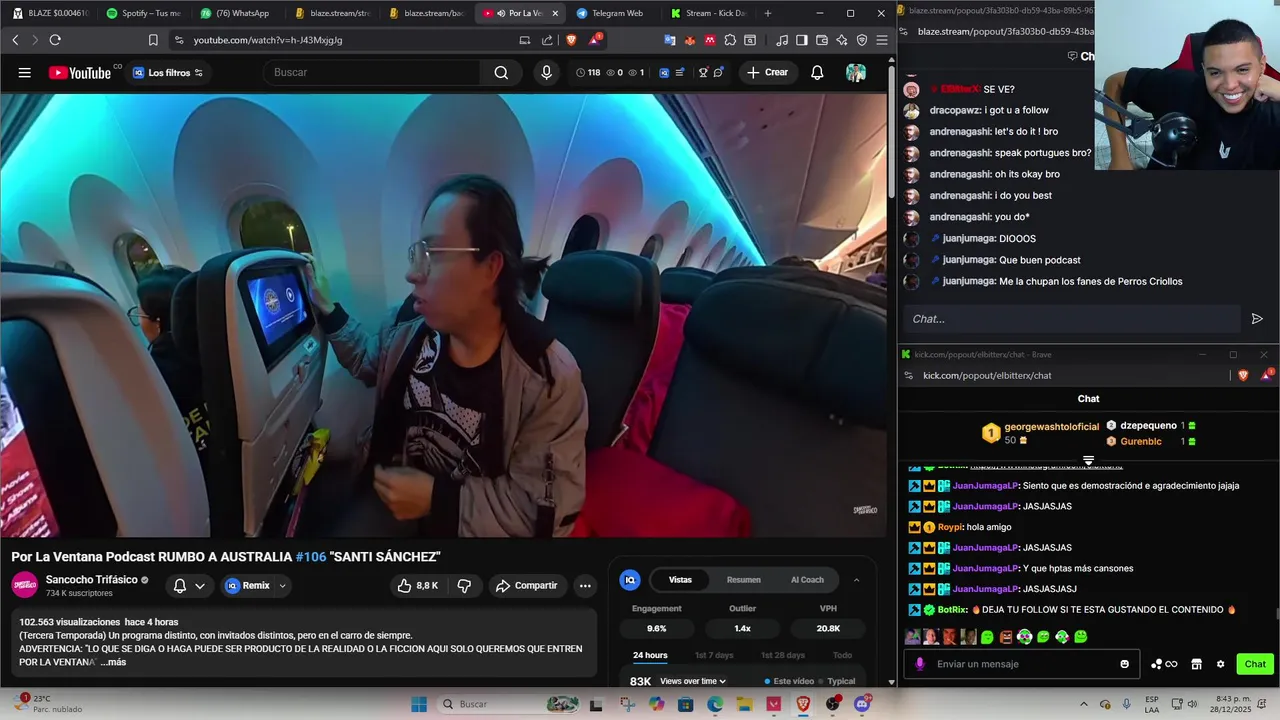Like the video showing 8,8 K
The height and width of the screenshot is (720, 1280).
coord(418,586)
